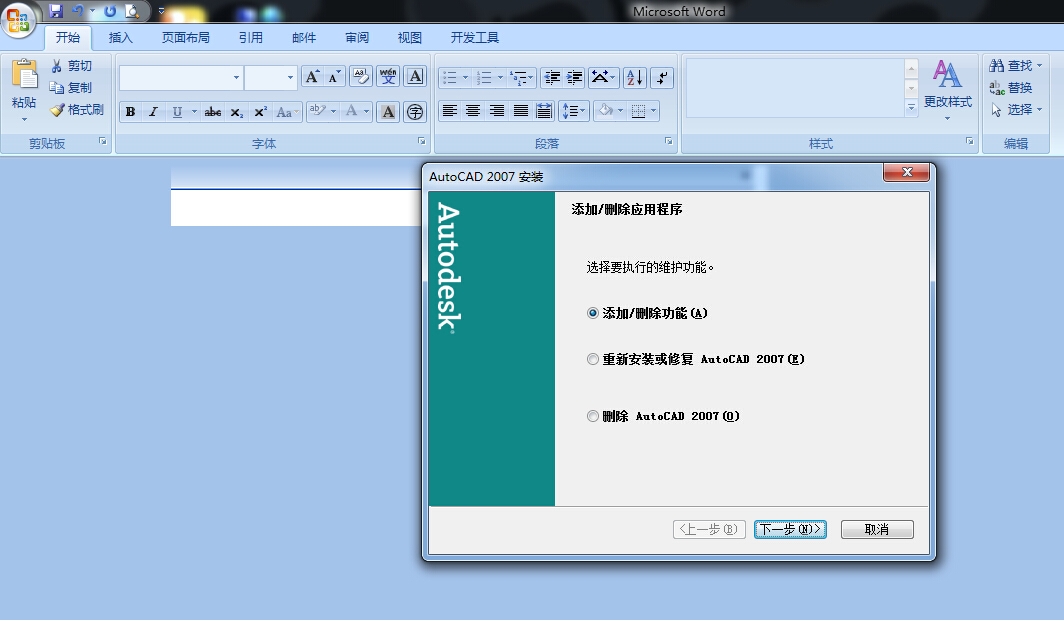Screen dimensions: 1064x620
Task: Open numbering list dropdown arrow
Action: [x=500, y=77]
